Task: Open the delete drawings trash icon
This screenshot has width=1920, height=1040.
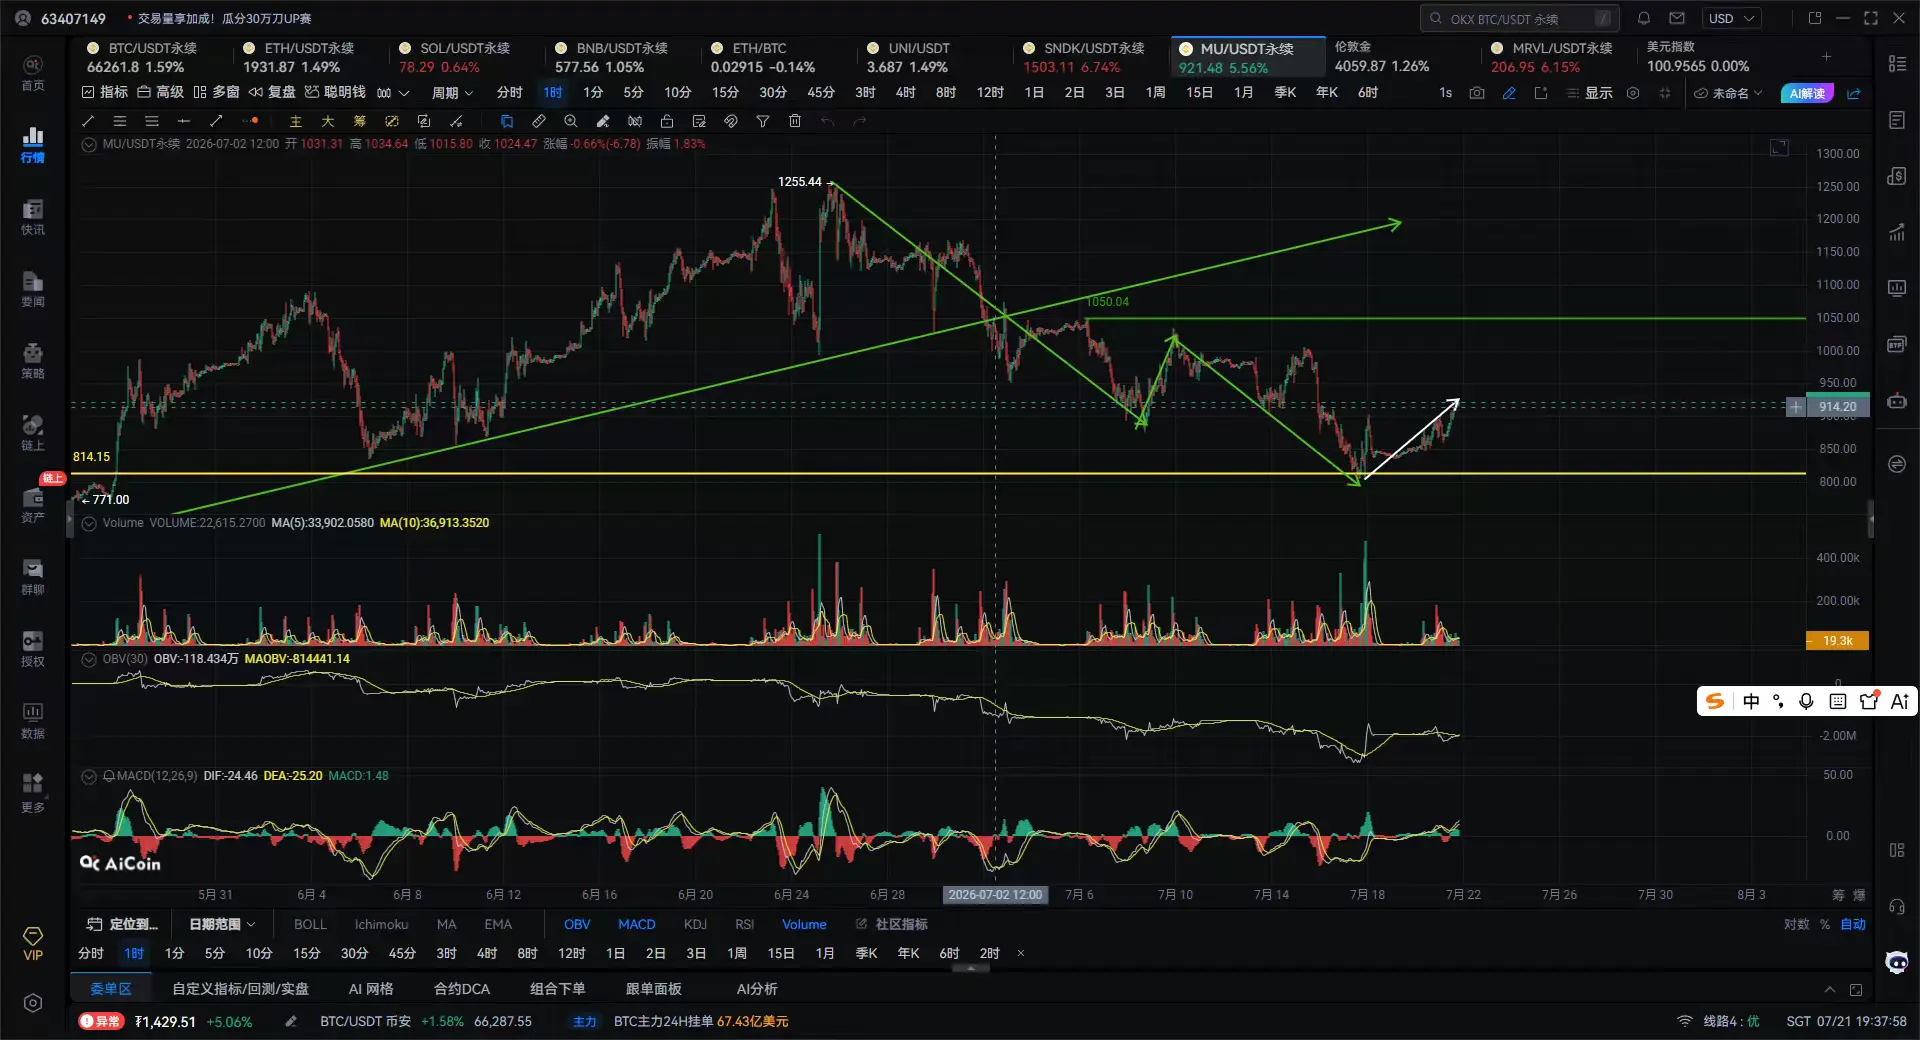Action: [x=795, y=121]
